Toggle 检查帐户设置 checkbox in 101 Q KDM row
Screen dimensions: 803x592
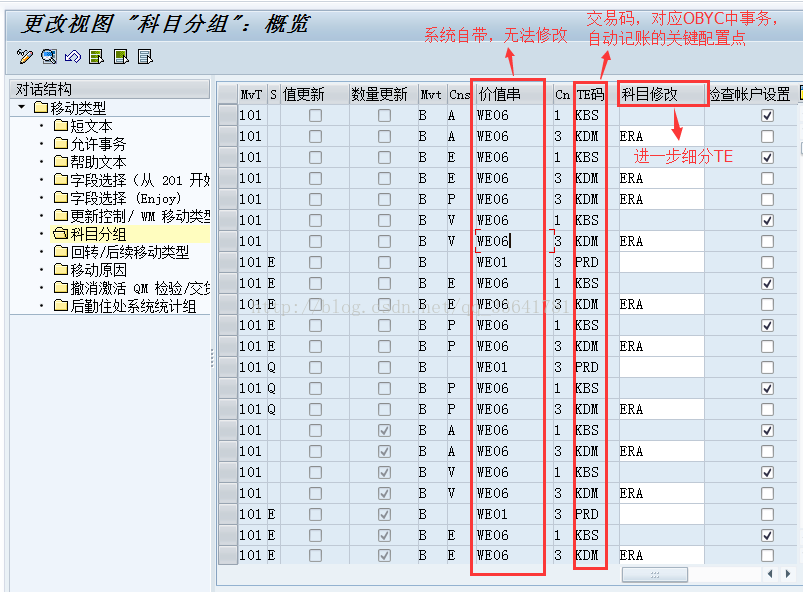pos(767,410)
